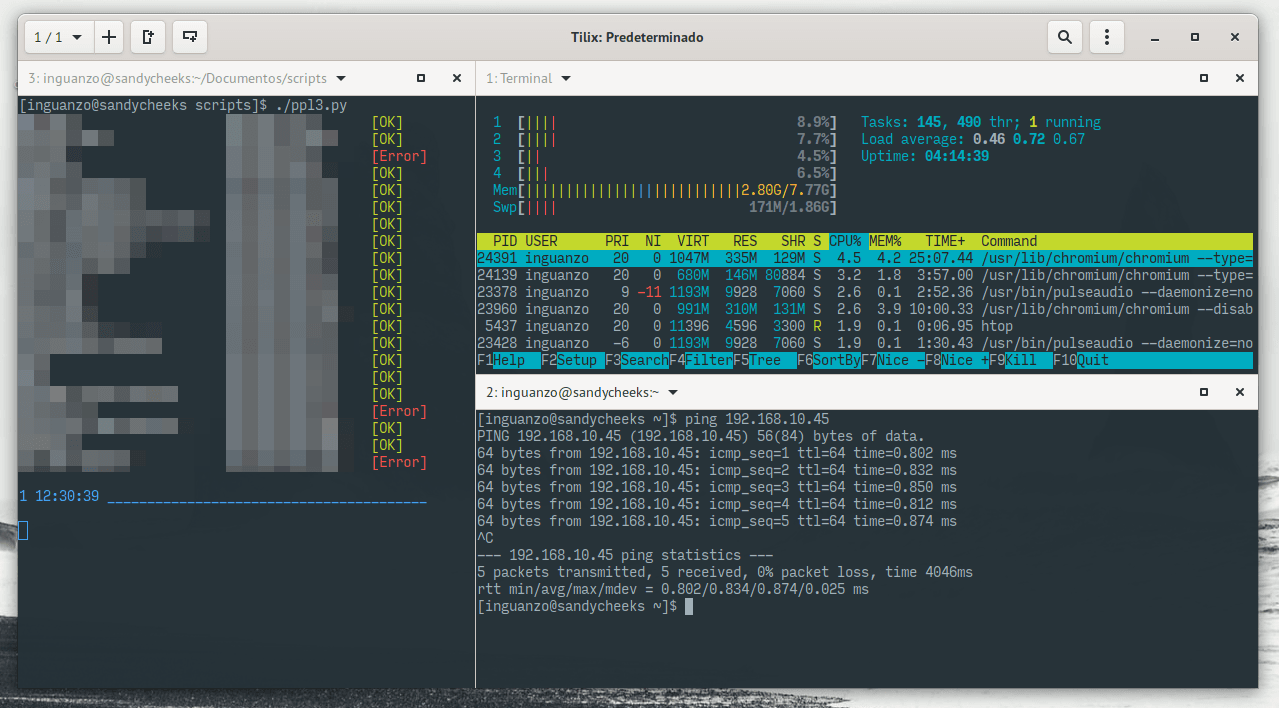Open the three-dot Tilix menu
The height and width of the screenshot is (708, 1279).
click(x=1106, y=37)
